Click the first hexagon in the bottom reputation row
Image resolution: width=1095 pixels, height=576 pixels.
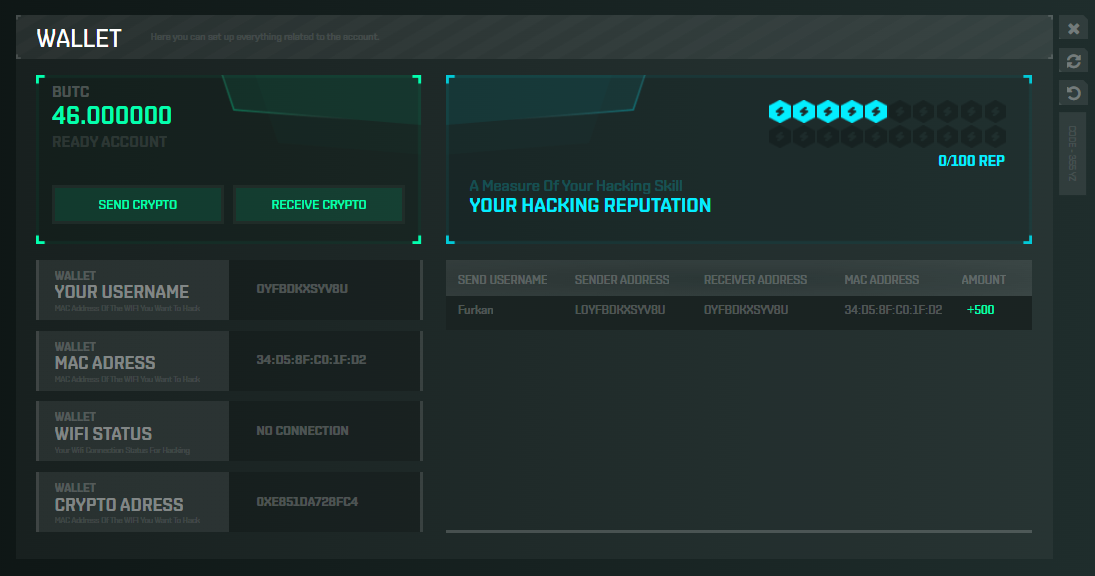pos(780,135)
